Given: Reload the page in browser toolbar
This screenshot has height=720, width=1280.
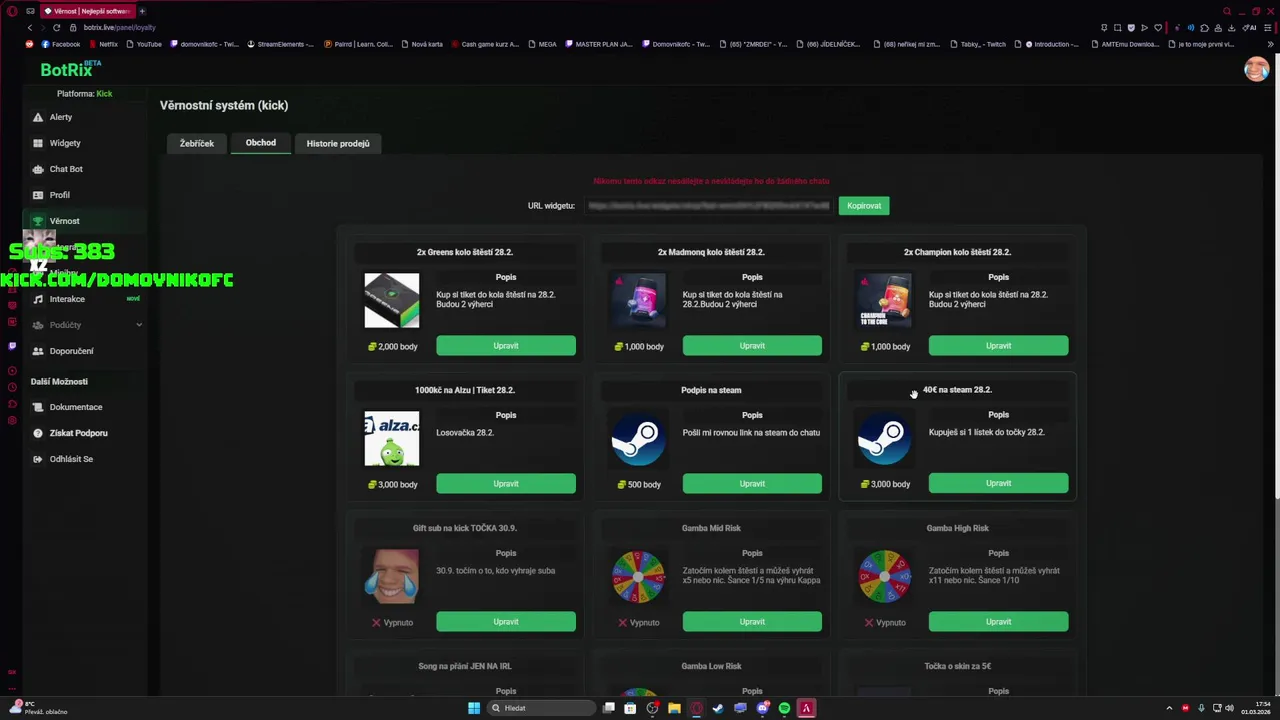Looking at the screenshot, I should [56, 28].
